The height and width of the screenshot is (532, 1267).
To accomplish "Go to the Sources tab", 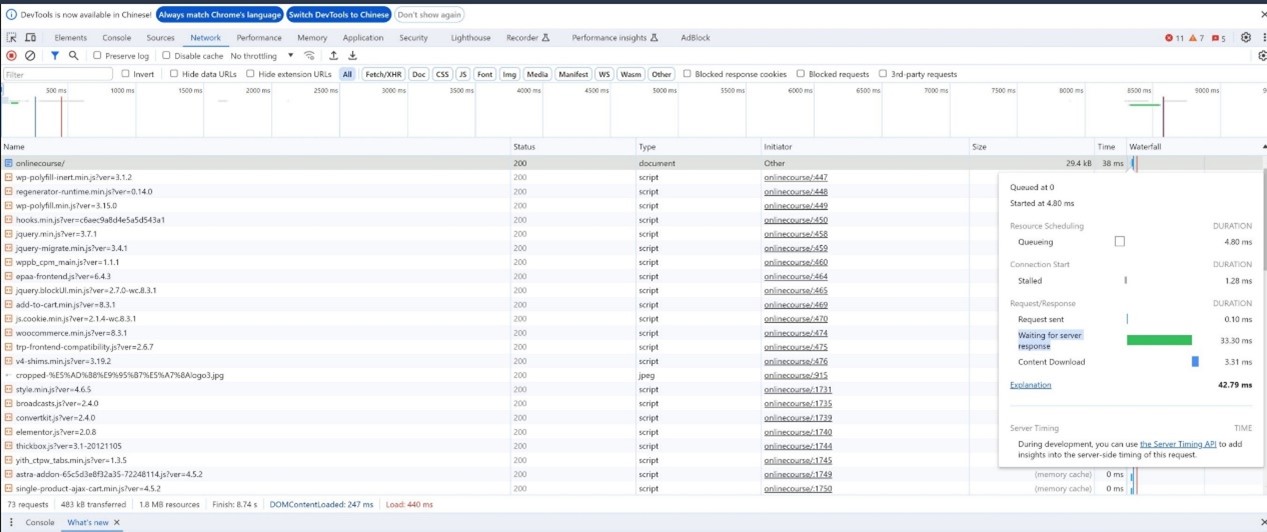I will pyautogui.click(x=160, y=38).
